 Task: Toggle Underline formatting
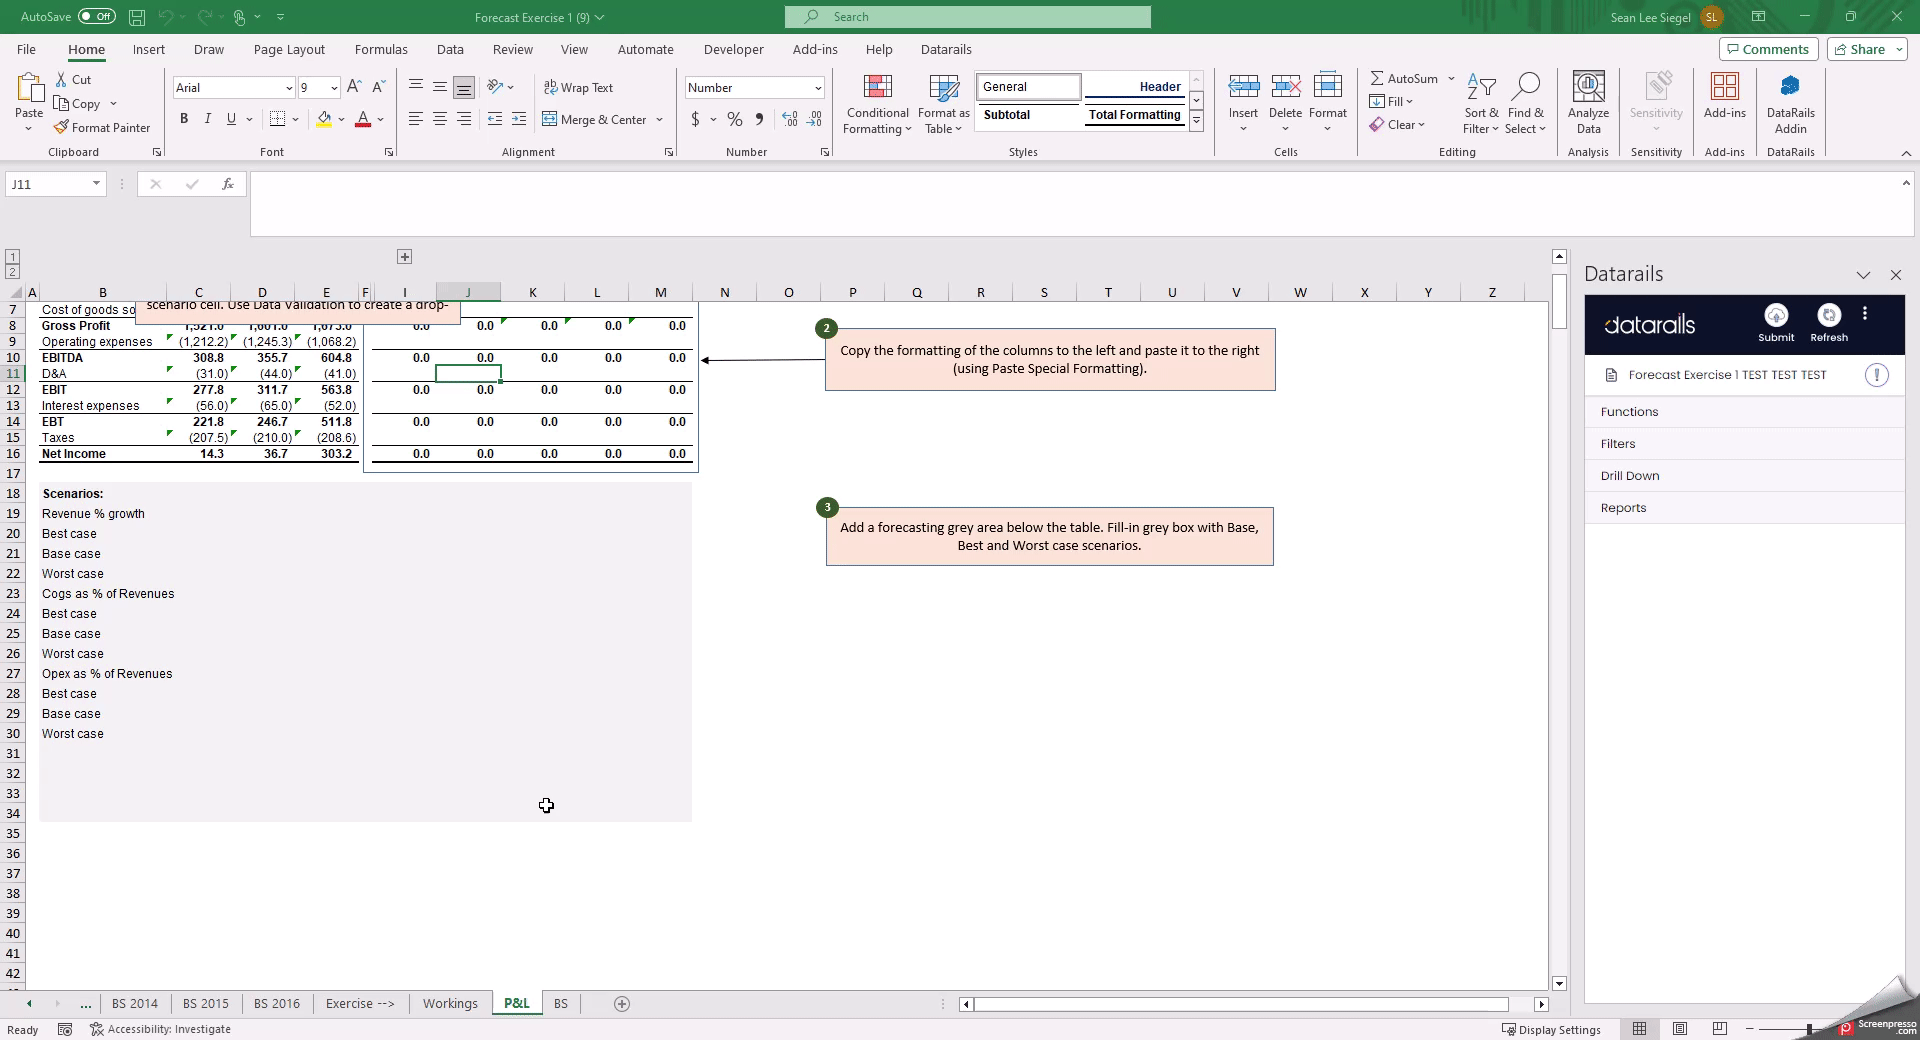tap(231, 119)
